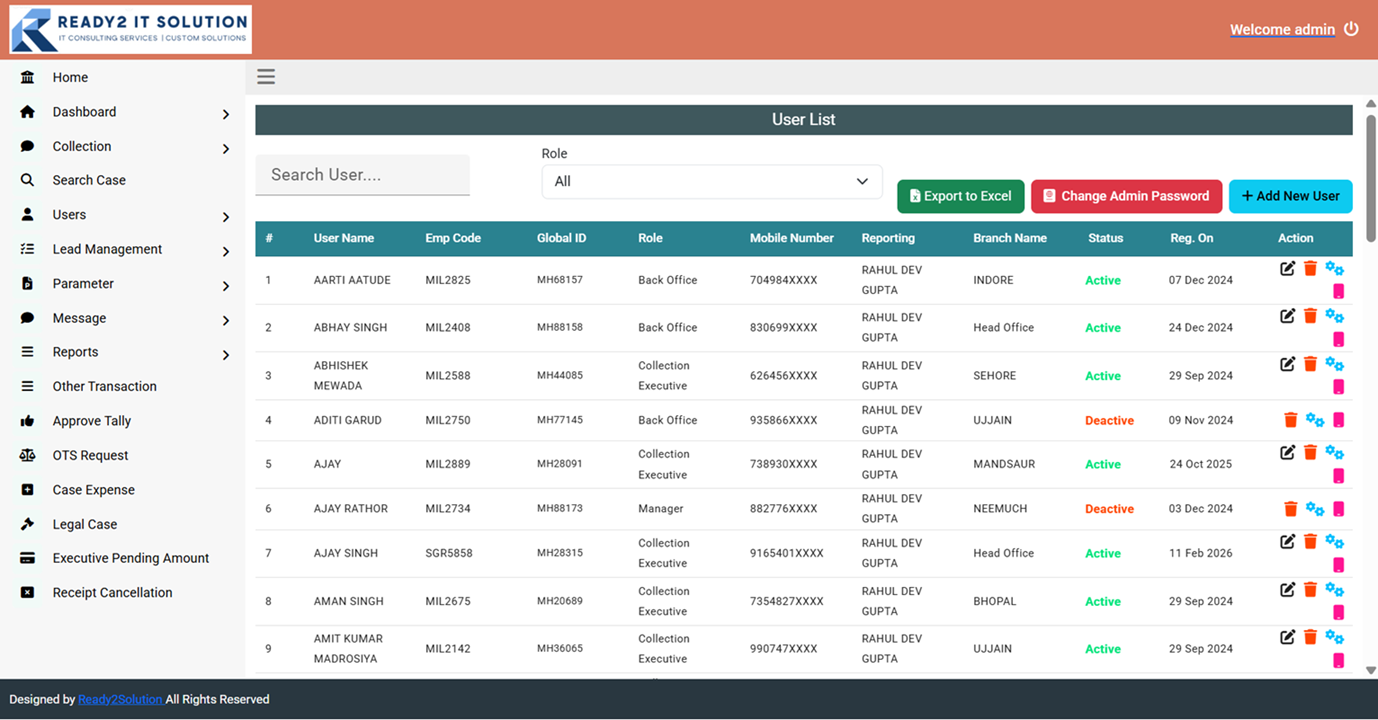1378x720 pixels.
Task: Edit AARTI AATUDE using the pencil icon
Action: click(x=1288, y=268)
